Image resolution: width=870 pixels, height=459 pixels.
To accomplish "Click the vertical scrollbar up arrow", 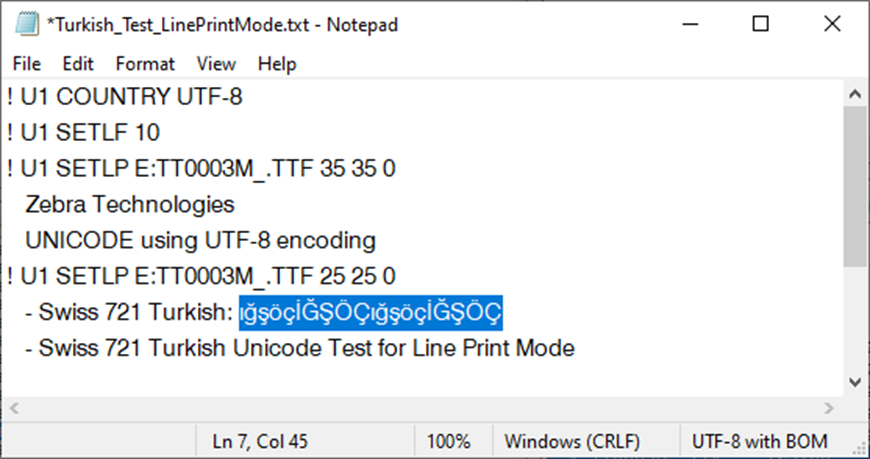I will (x=855, y=94).
